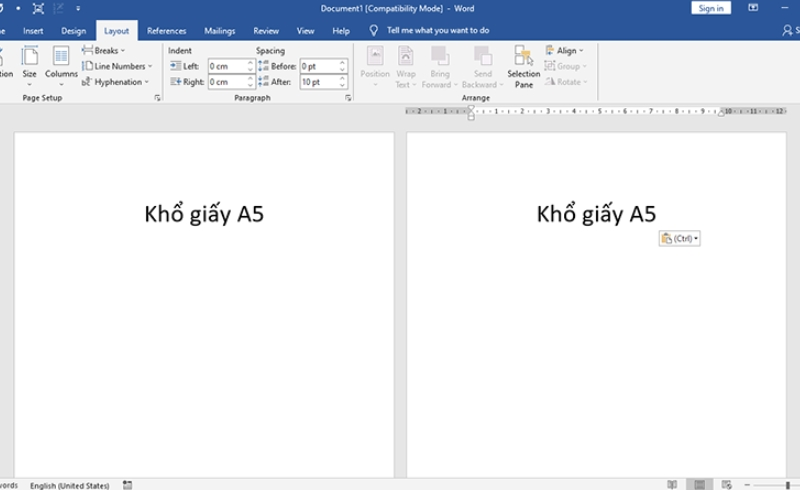Image resolution: width=800 pixels, height=490 pixels.
Task: Switch to Web Layout view icon
Action: (x=728, y=485)
